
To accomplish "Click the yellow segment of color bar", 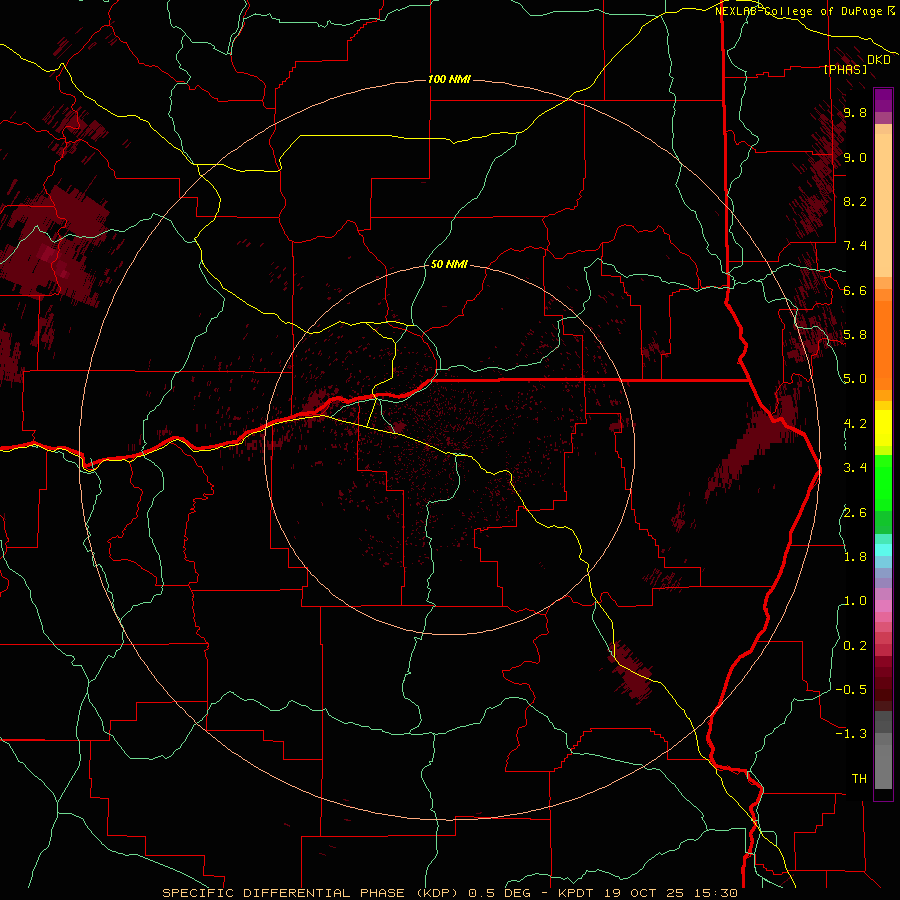I will click(883, 428).
